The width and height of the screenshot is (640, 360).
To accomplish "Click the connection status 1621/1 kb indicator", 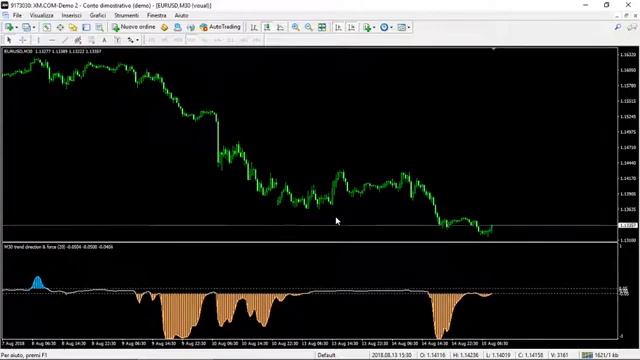I will coord(600,355).
